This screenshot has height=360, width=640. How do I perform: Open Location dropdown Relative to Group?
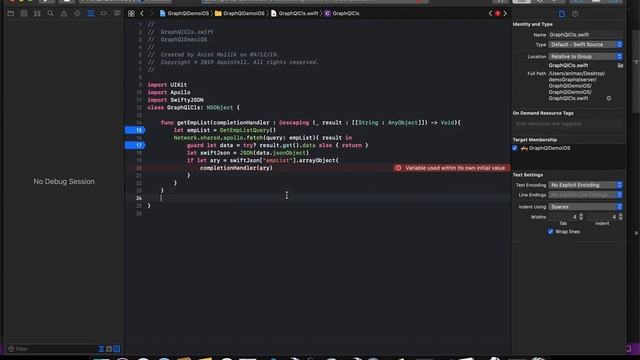(x=585, y=56)
